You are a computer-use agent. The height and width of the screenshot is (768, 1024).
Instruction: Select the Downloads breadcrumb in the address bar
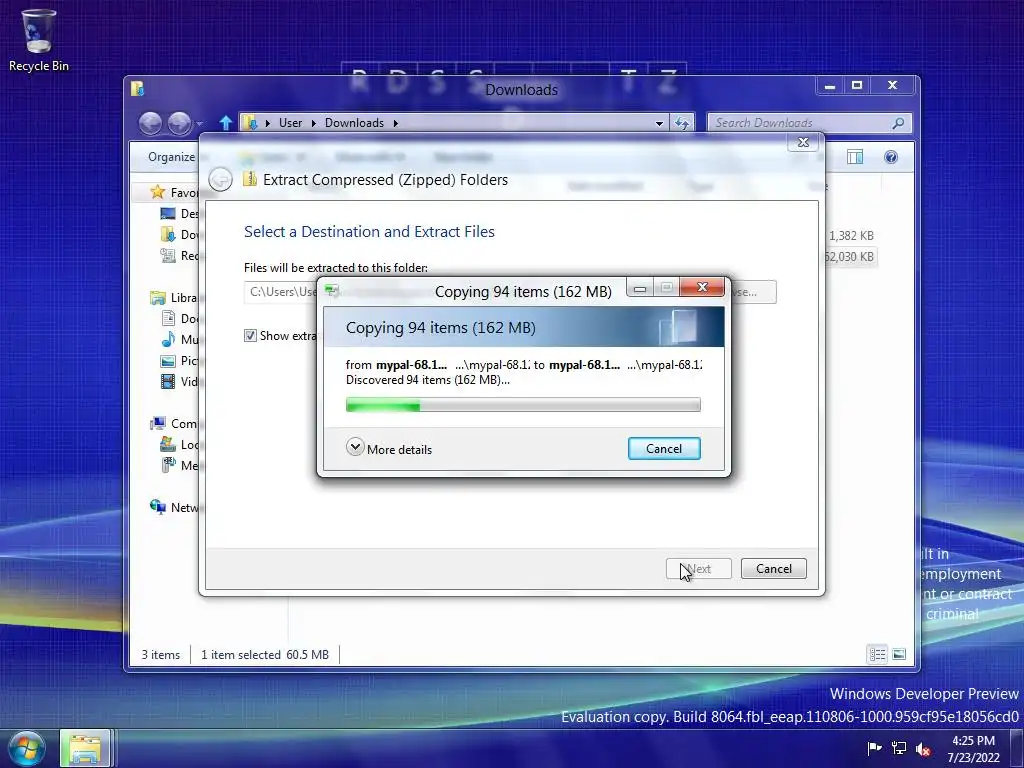point(354,123)
